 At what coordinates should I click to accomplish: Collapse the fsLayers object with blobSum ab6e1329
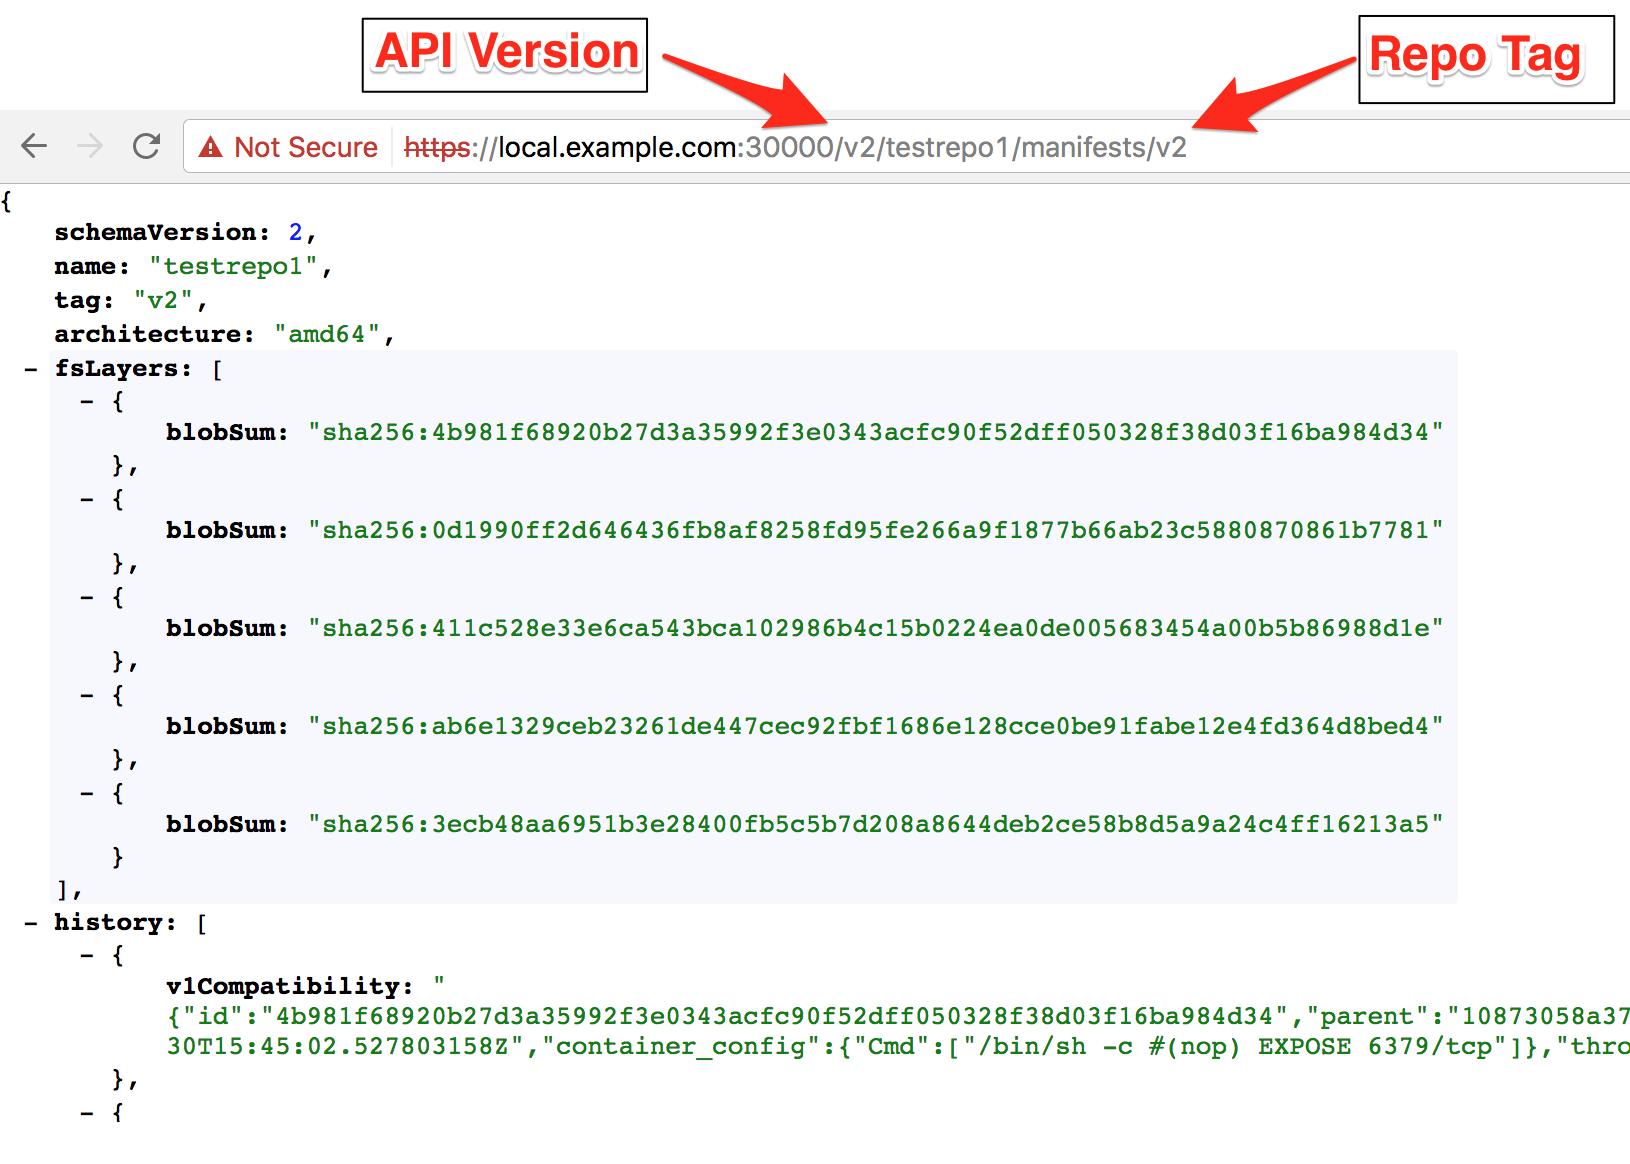click(x=87, y=695)
